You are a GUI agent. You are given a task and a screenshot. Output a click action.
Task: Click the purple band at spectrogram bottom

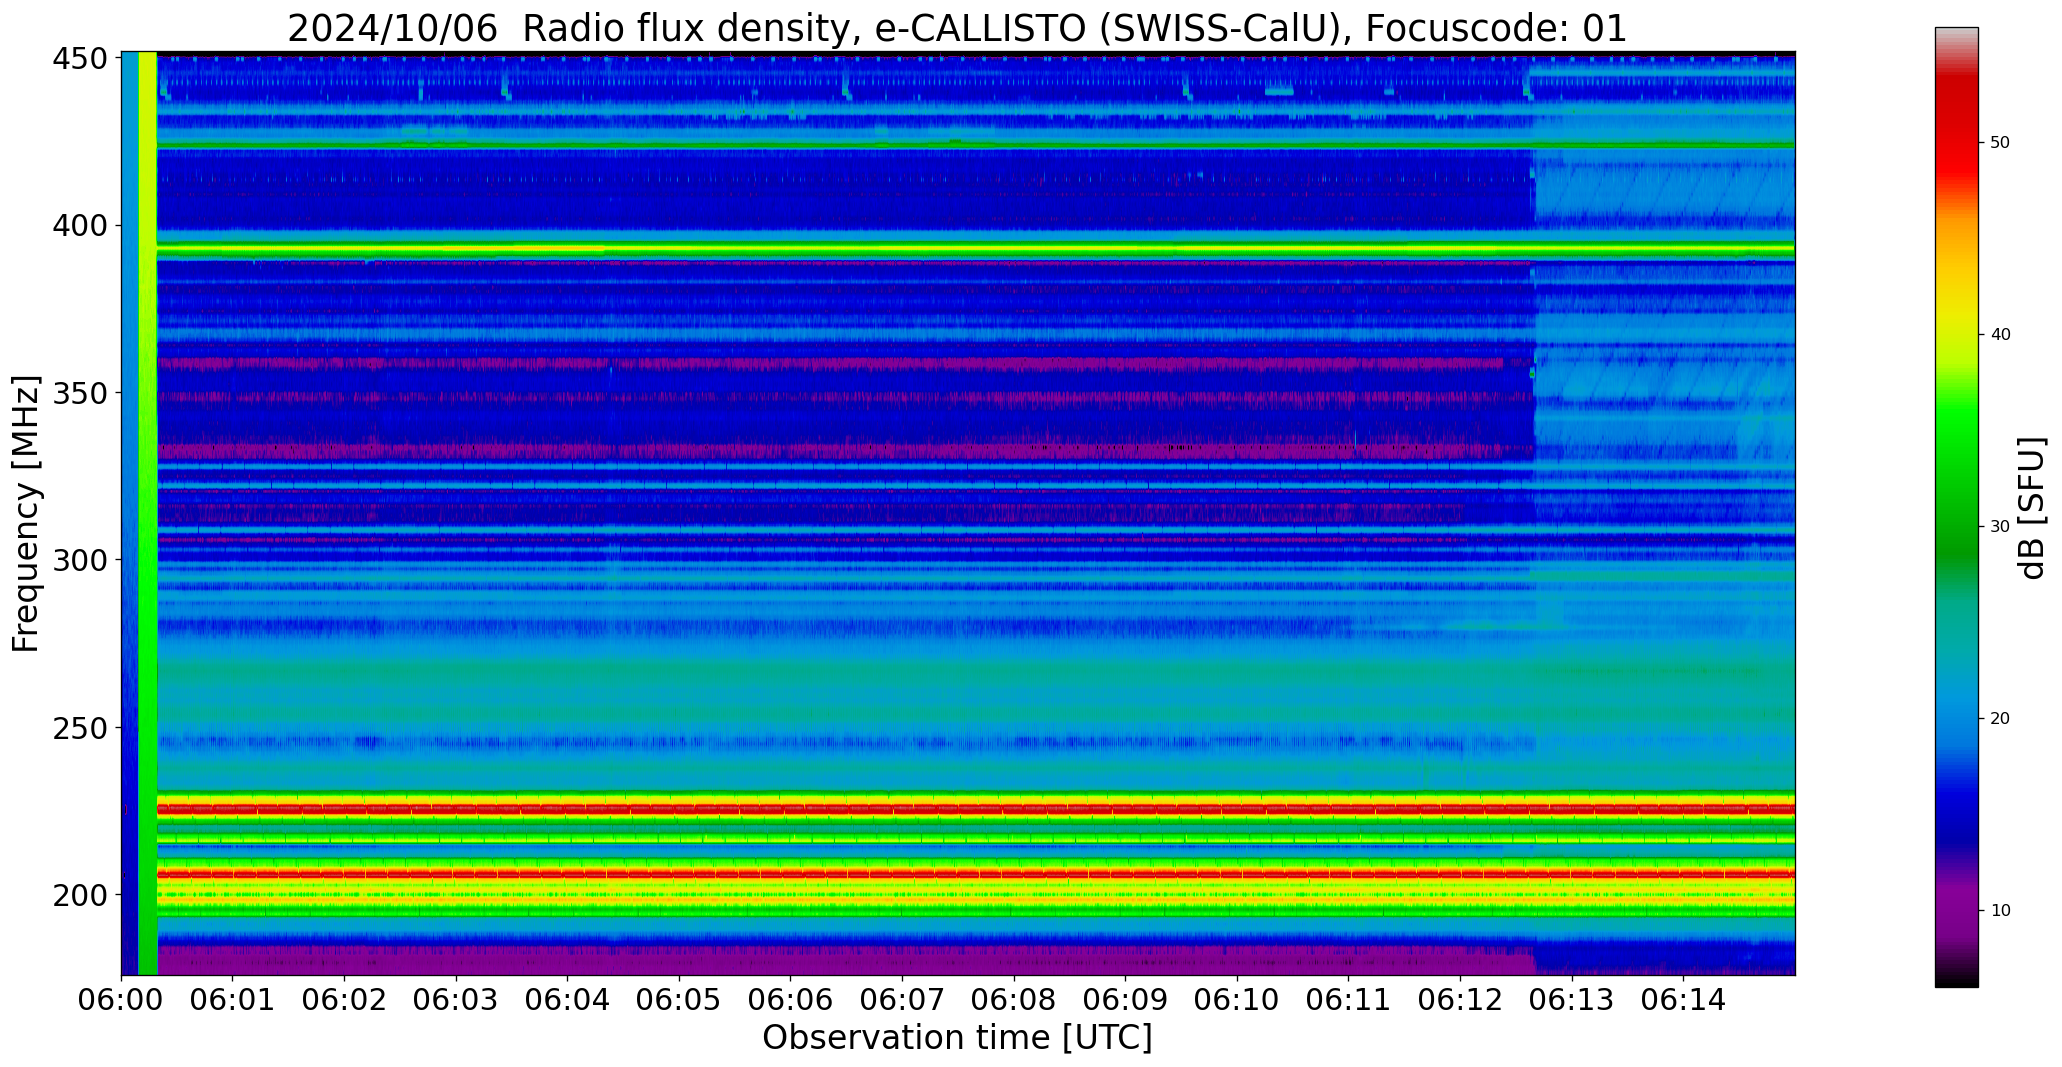[x=846, y=961]
